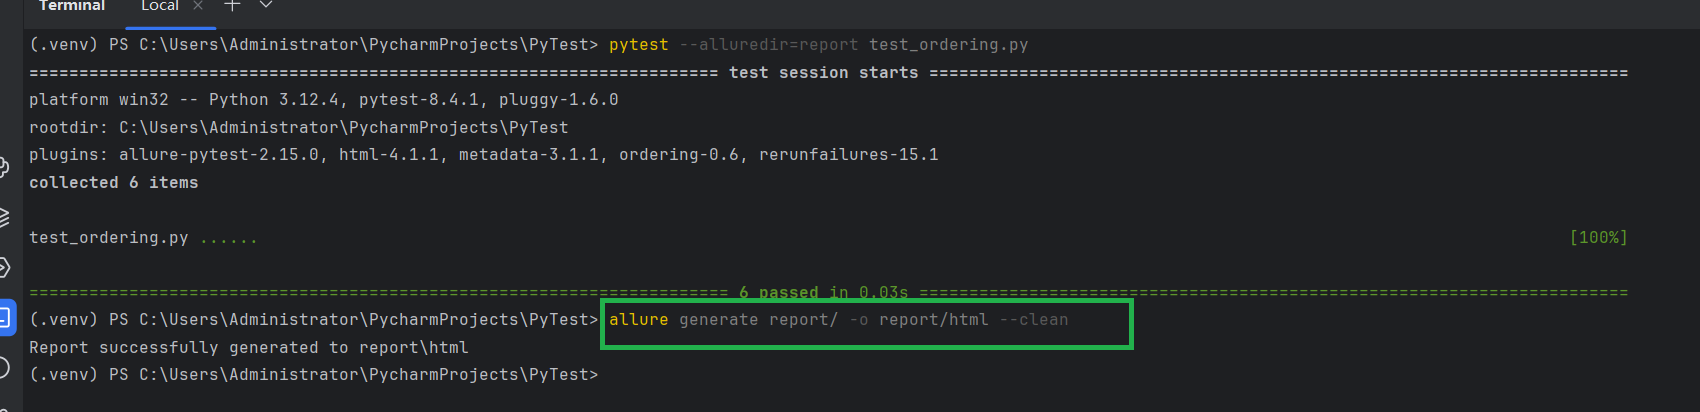Image resolution: width=1700 pixels, height=412 pixels.
Task: Open a new terminal session tab
Action: [x=232, y=5]
